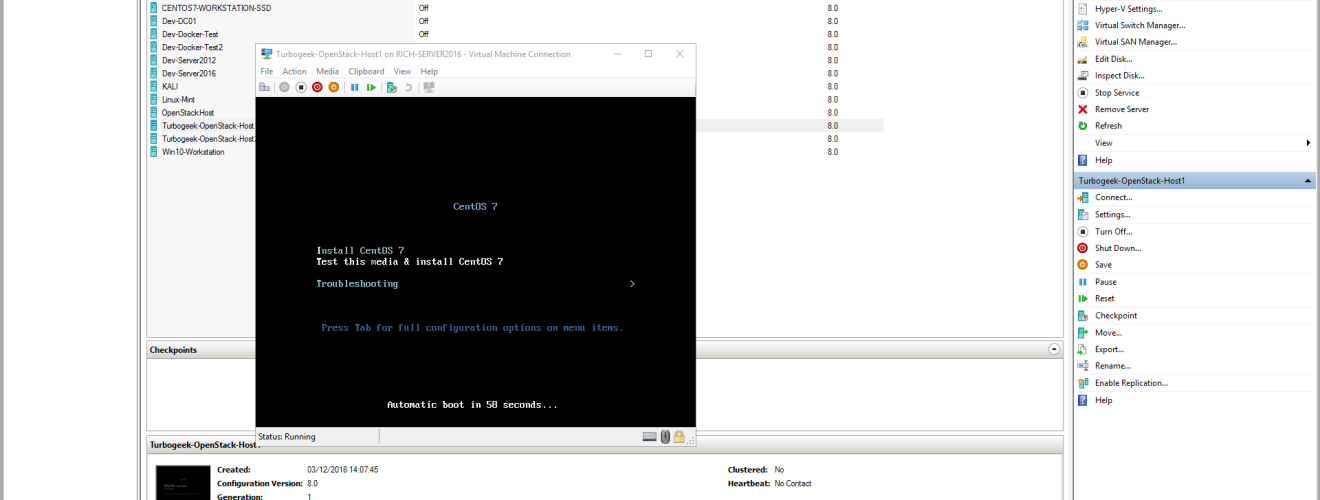Image resolution: width=1320 pixels, height=500 pixels.
Task: Select OpenStackHost virtual machine
Action: coord(187,113)
